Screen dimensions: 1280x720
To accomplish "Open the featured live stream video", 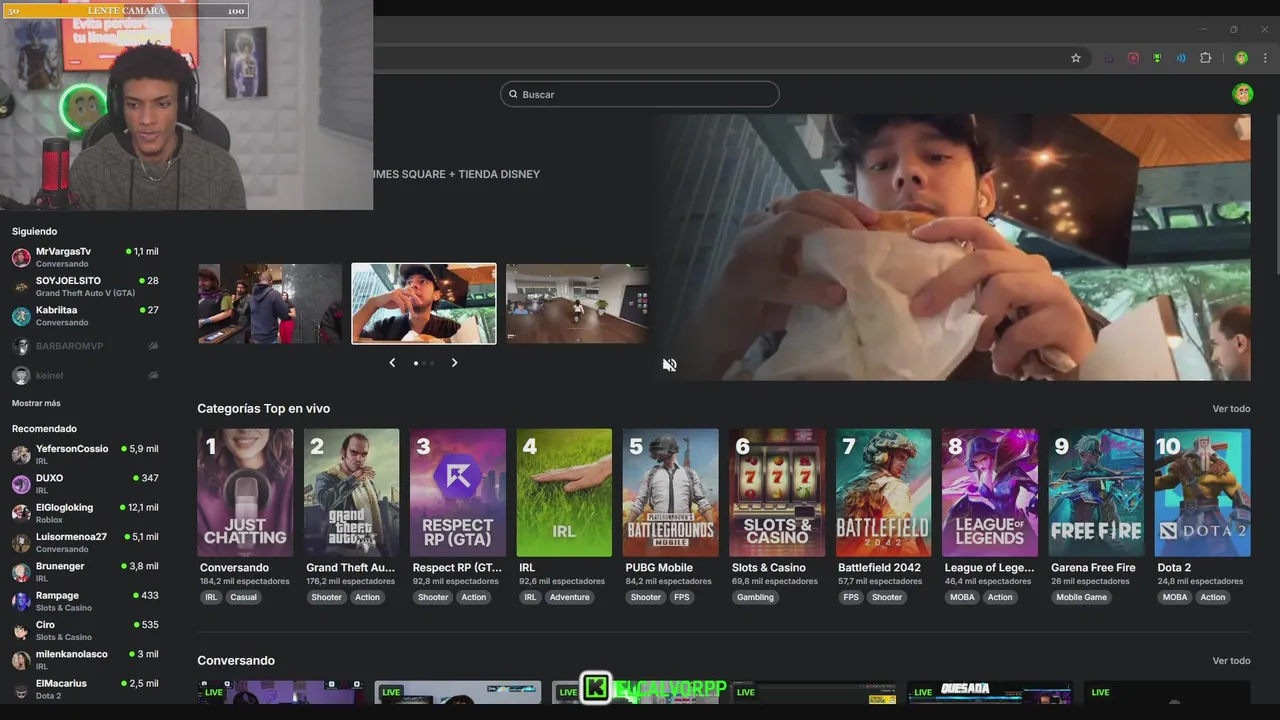I will click(x=950, y=247).
